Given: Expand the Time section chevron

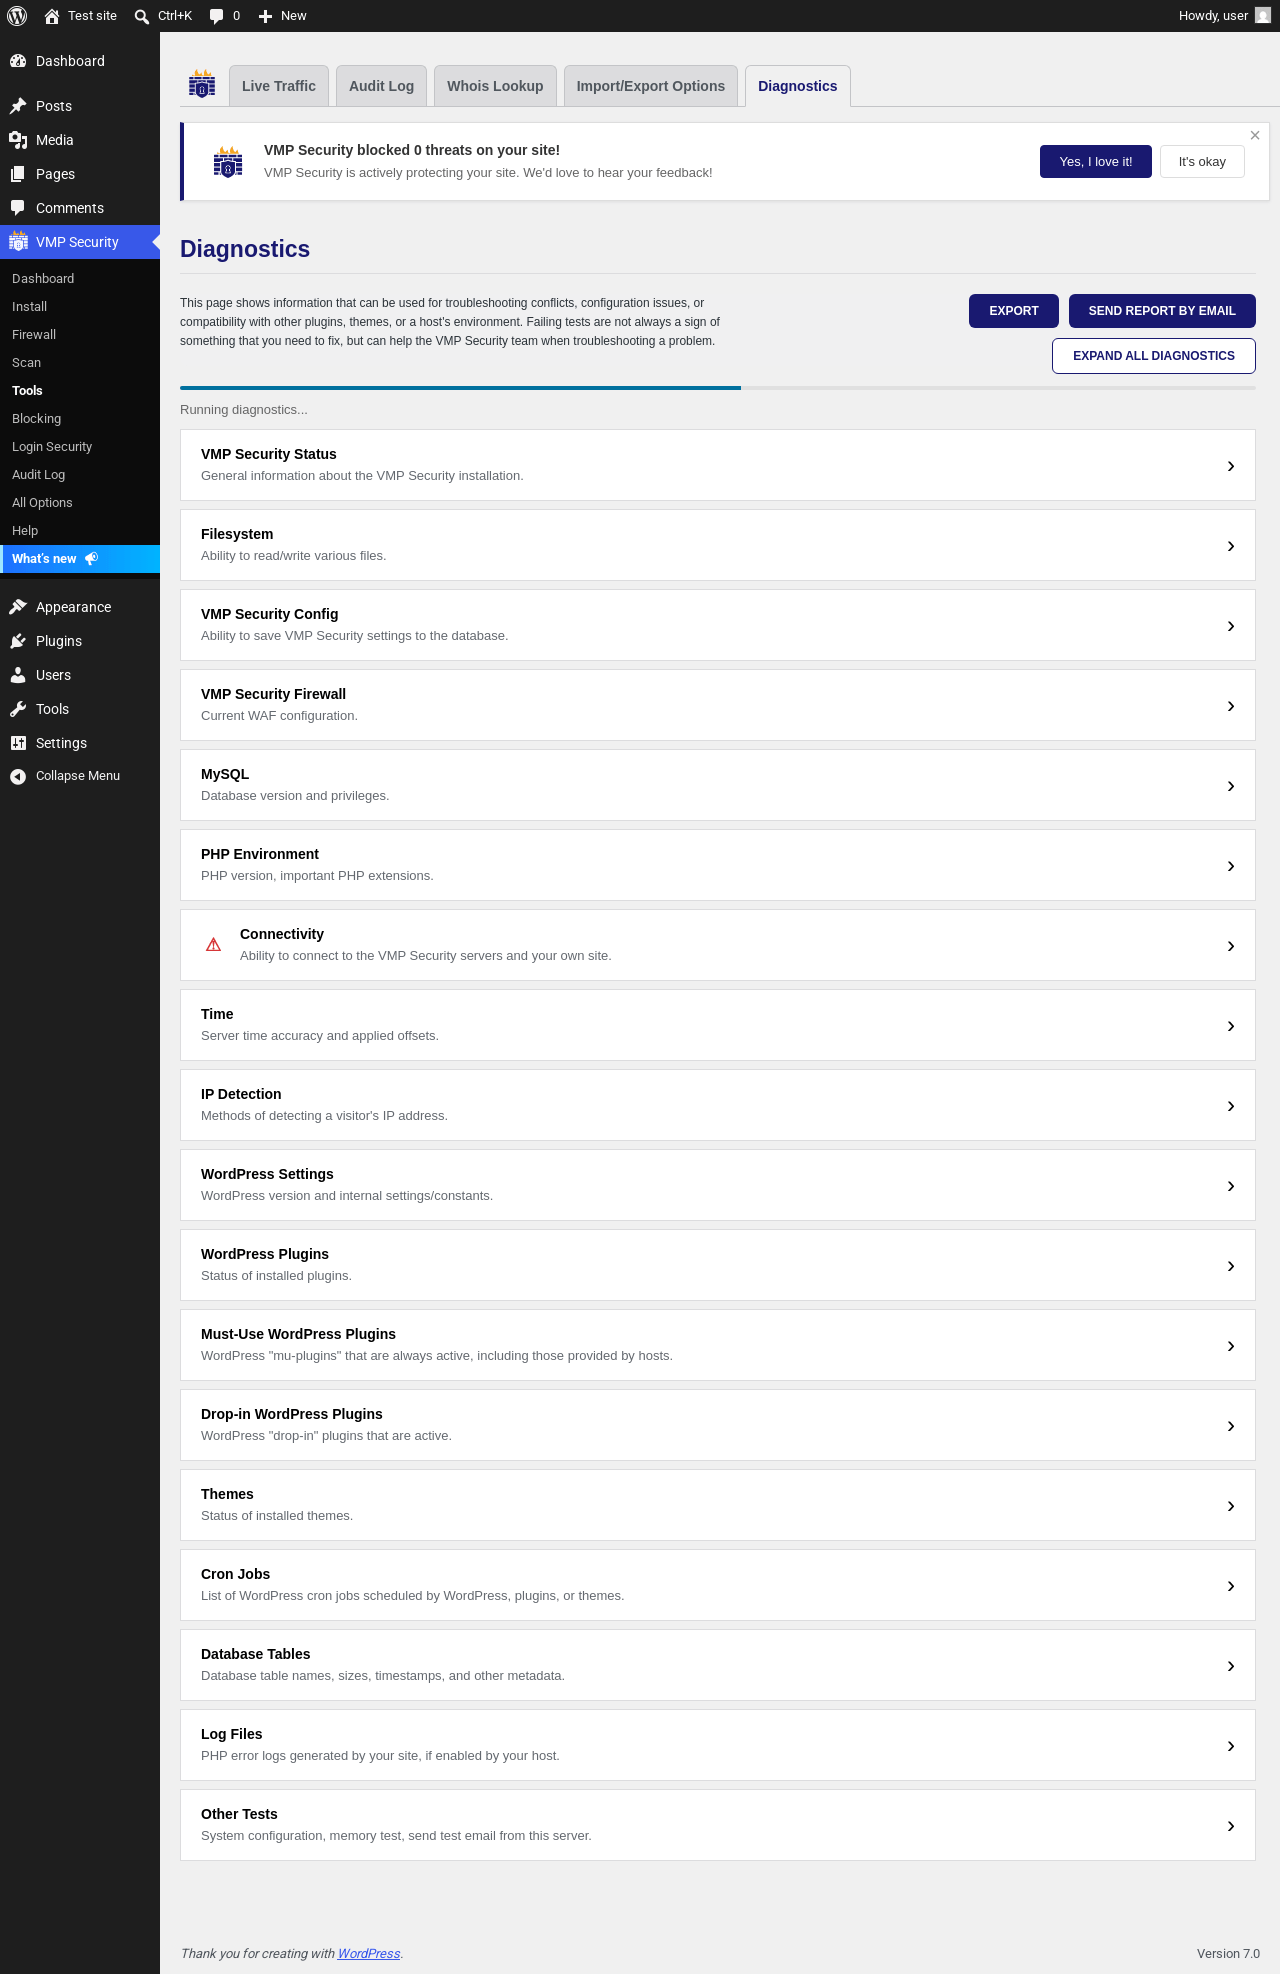Looking at the screenshot, I should (1231, 1026).
